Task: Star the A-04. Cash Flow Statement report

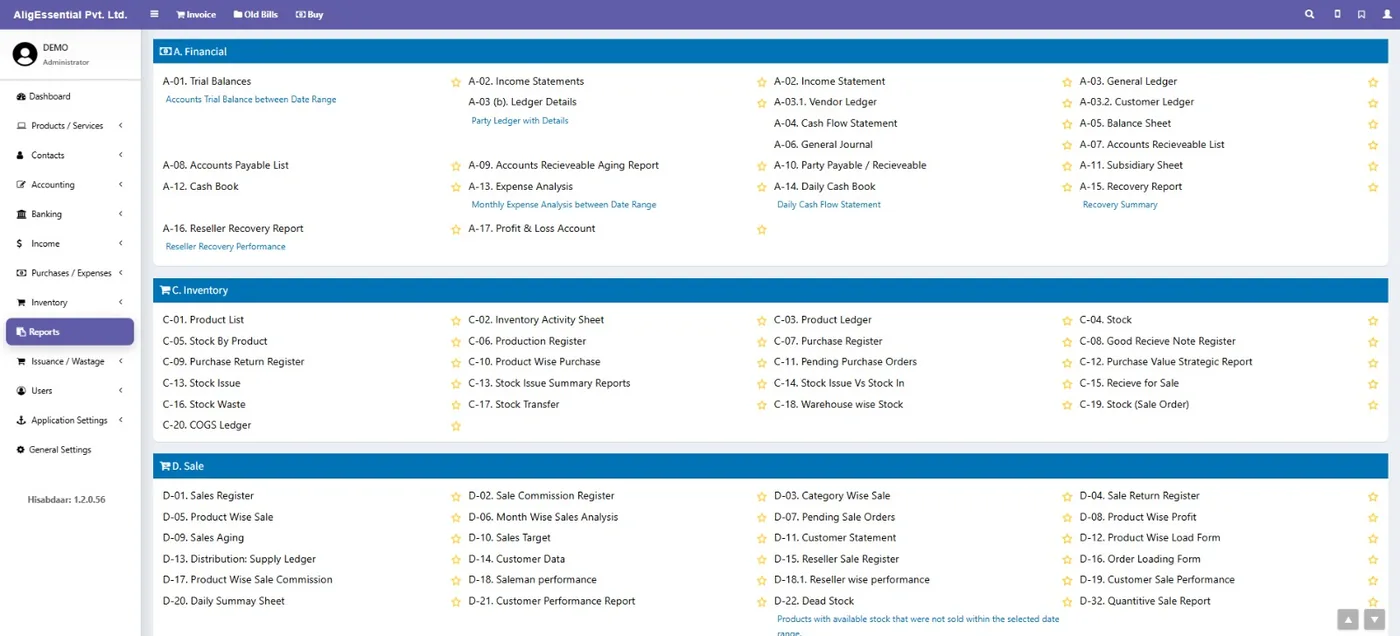Action: point(1067,124)
